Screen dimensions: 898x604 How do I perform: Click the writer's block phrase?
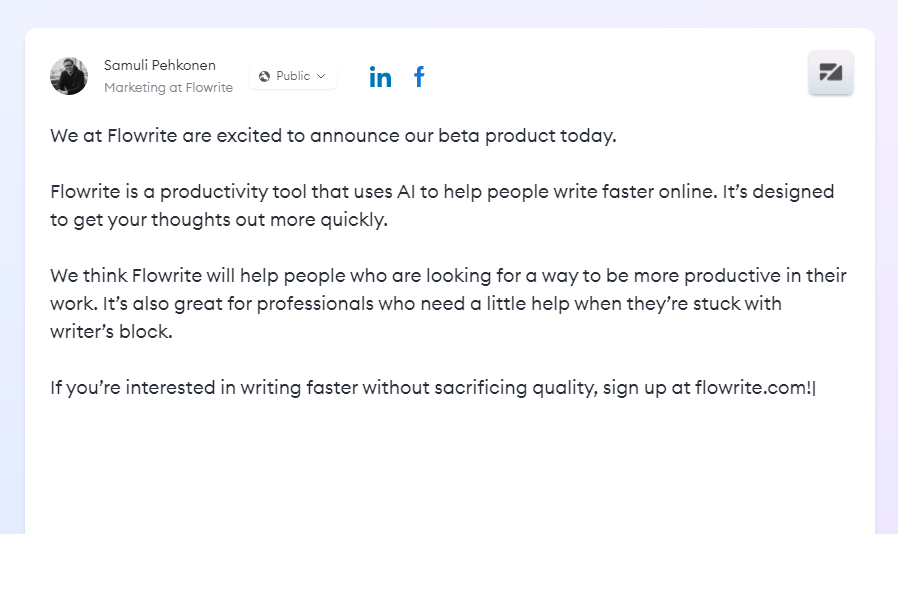click(x=111, y=331)
